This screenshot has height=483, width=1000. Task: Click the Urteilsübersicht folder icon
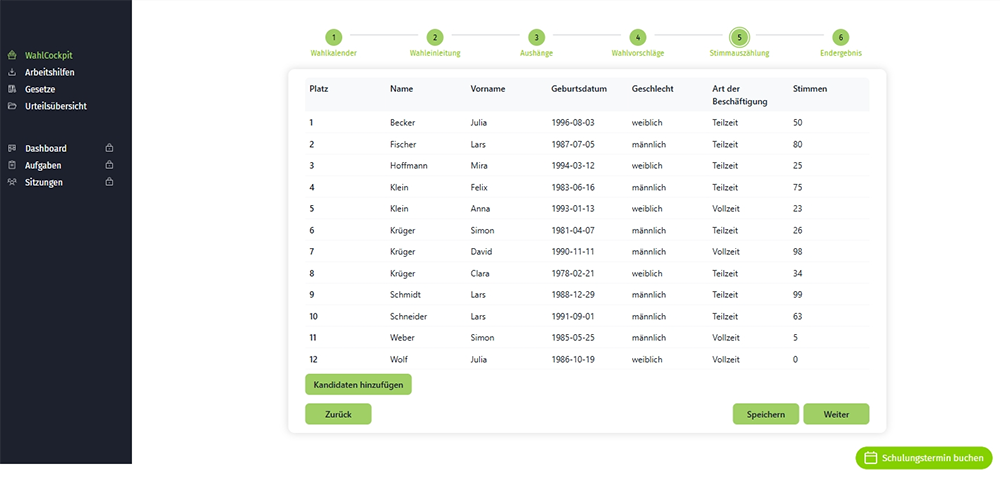pyautogui.click(x=12, y=106)
